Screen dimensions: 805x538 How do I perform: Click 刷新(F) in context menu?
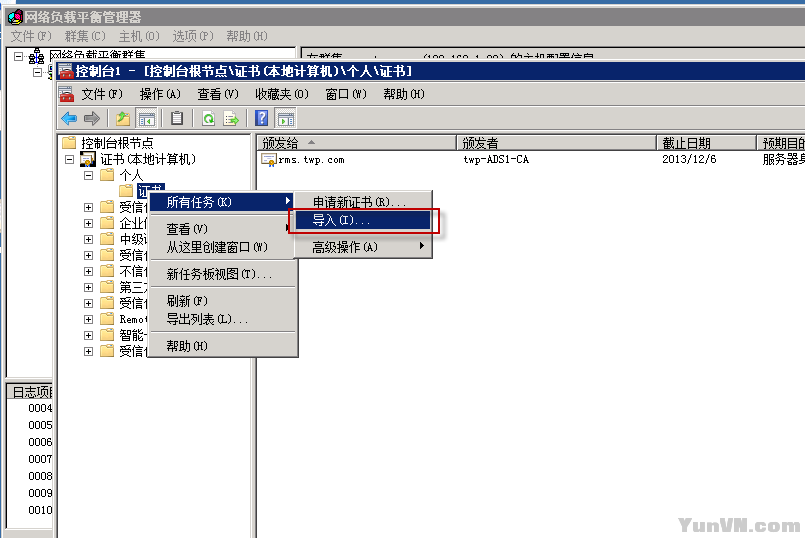(x=222, y=301)
